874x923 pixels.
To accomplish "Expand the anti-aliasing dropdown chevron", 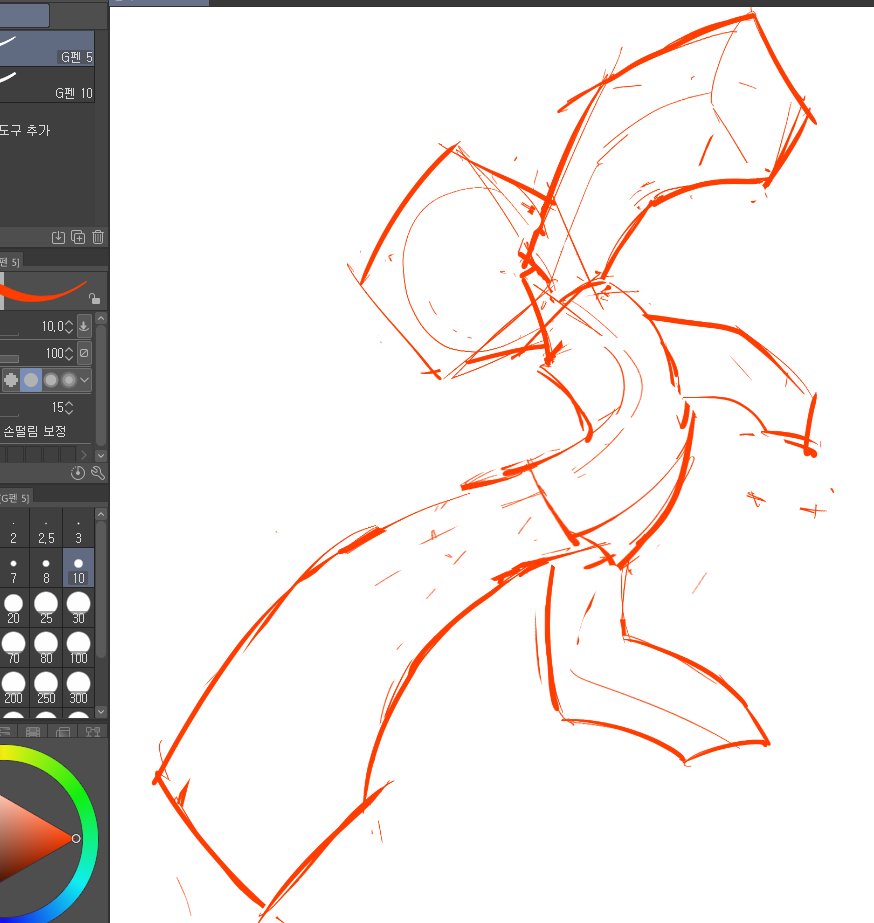I will (x=85, y=380).
